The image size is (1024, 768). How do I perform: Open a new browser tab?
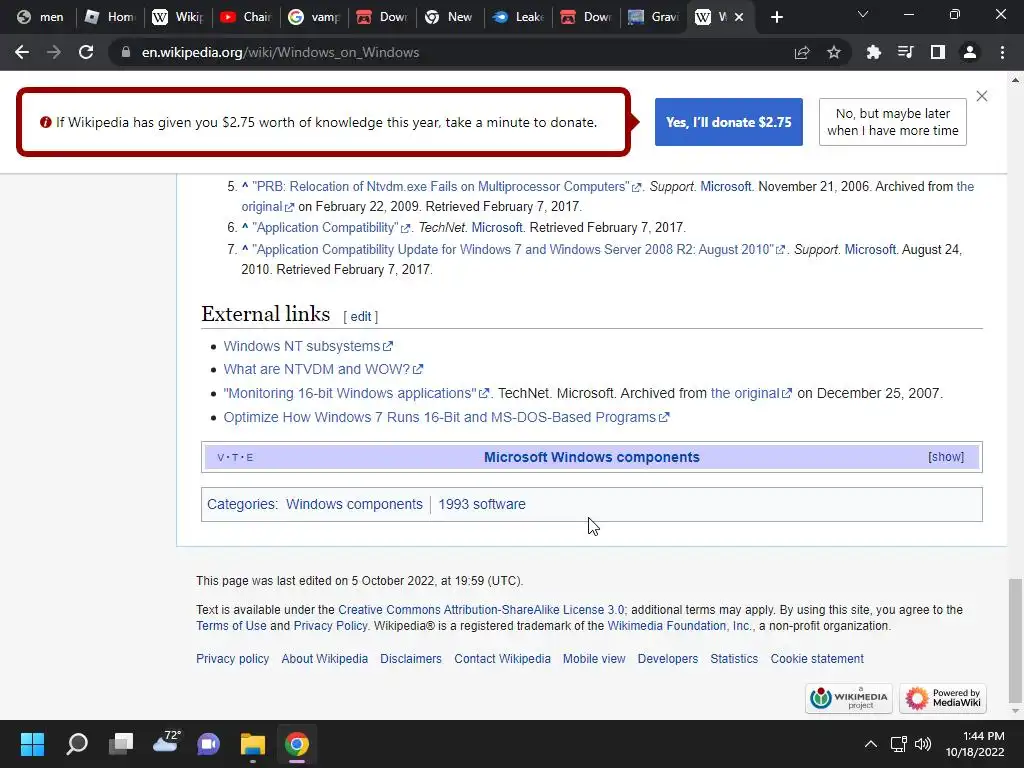[776, 17]
